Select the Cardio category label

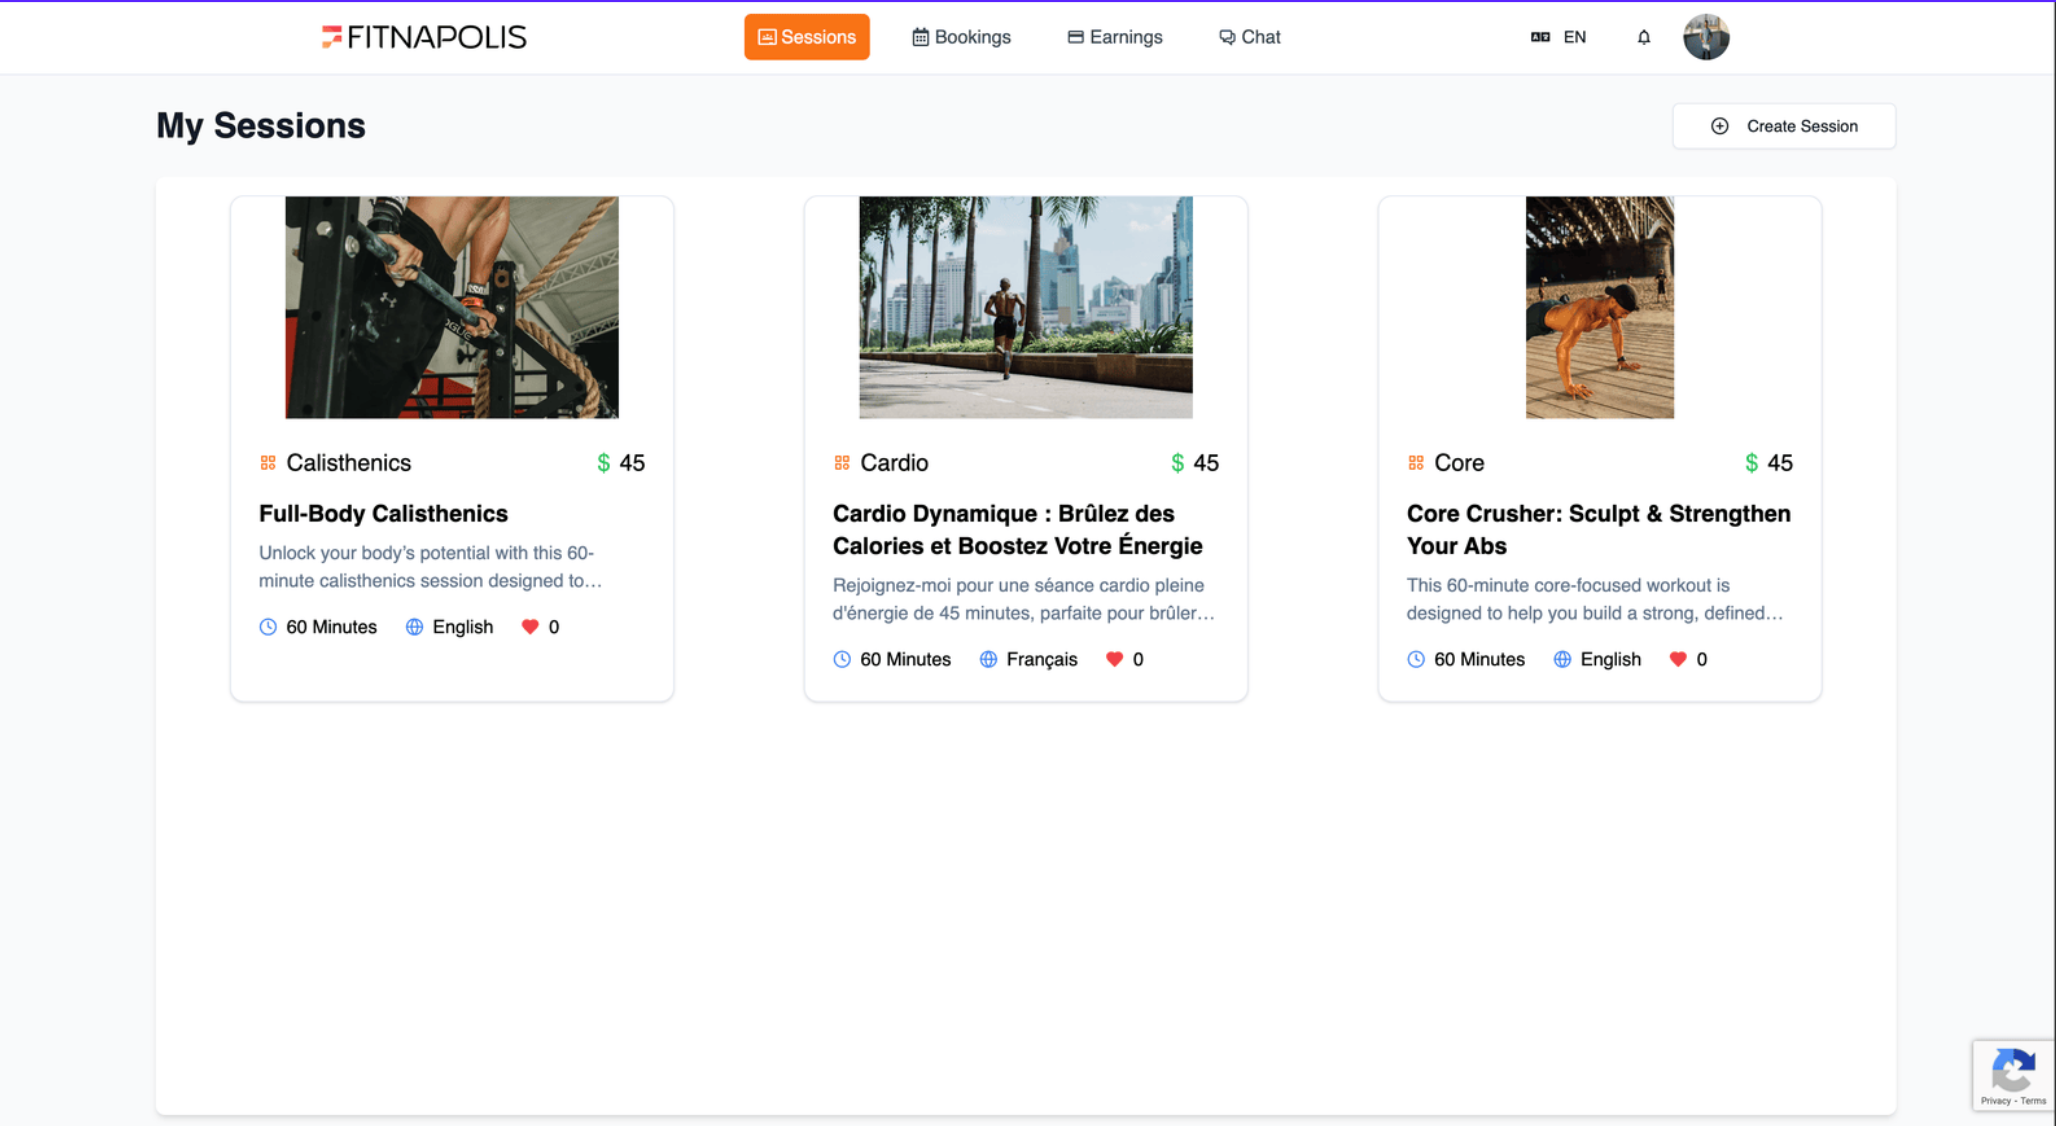point(894,463)
